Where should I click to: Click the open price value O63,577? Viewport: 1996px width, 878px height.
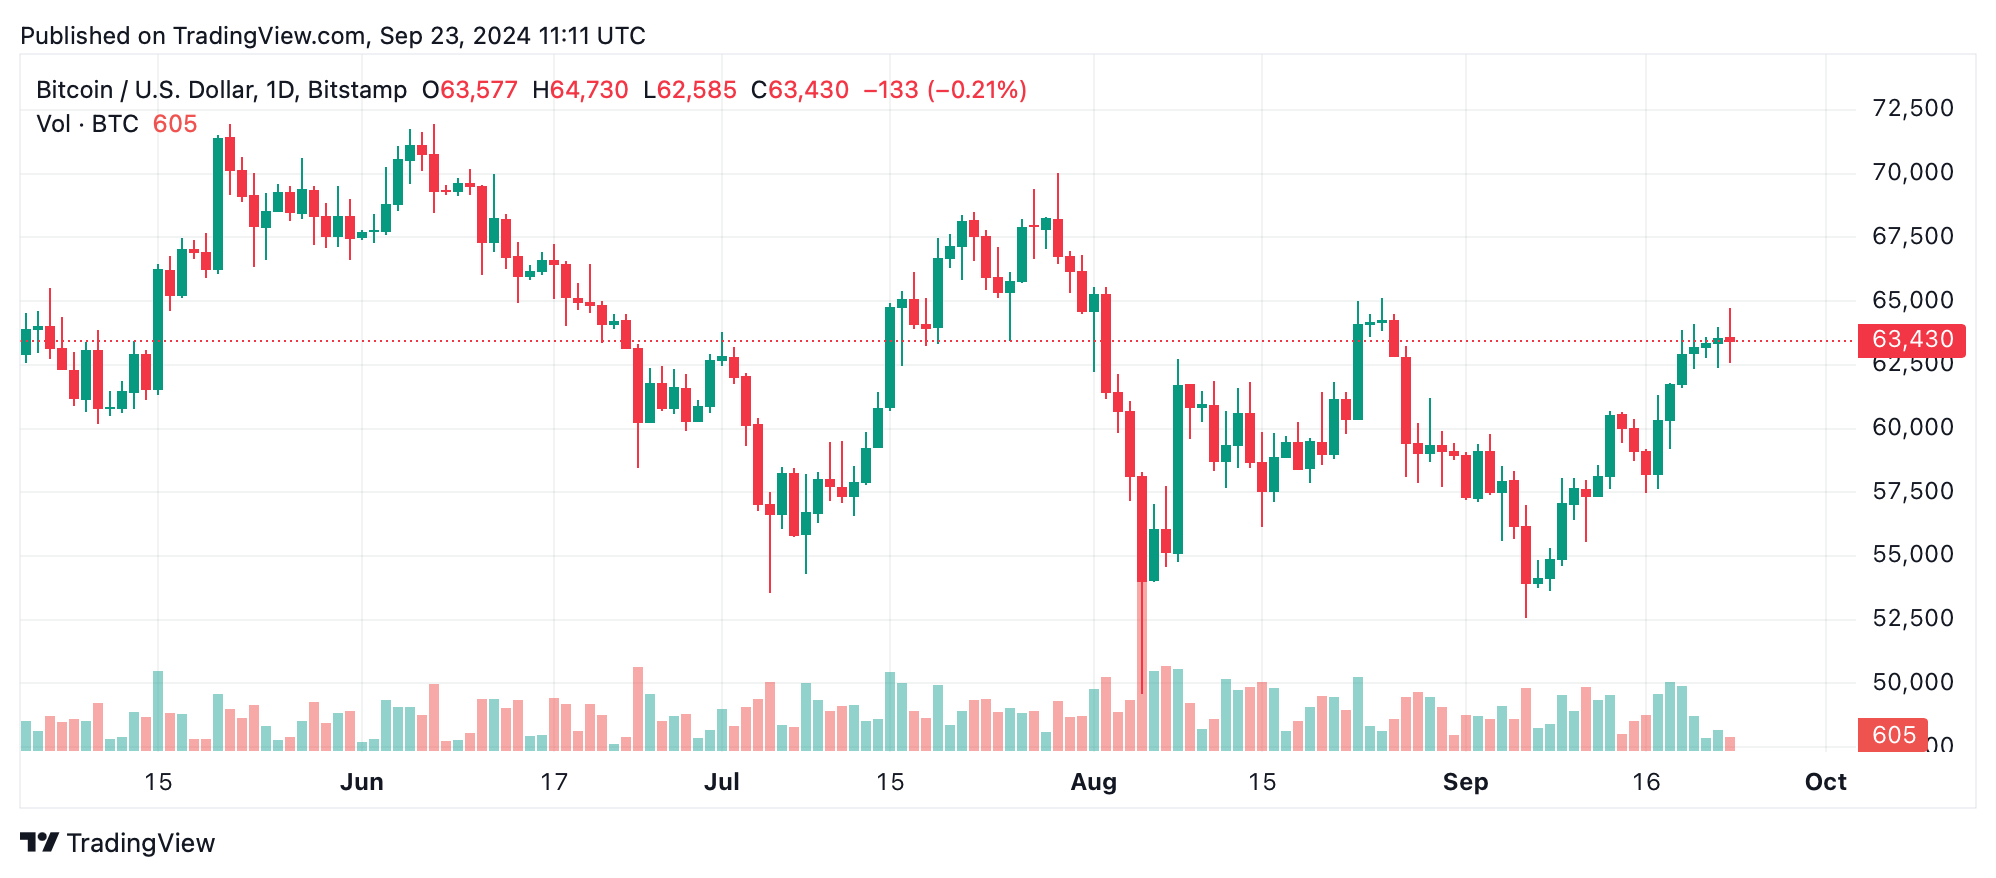point(470,90)
